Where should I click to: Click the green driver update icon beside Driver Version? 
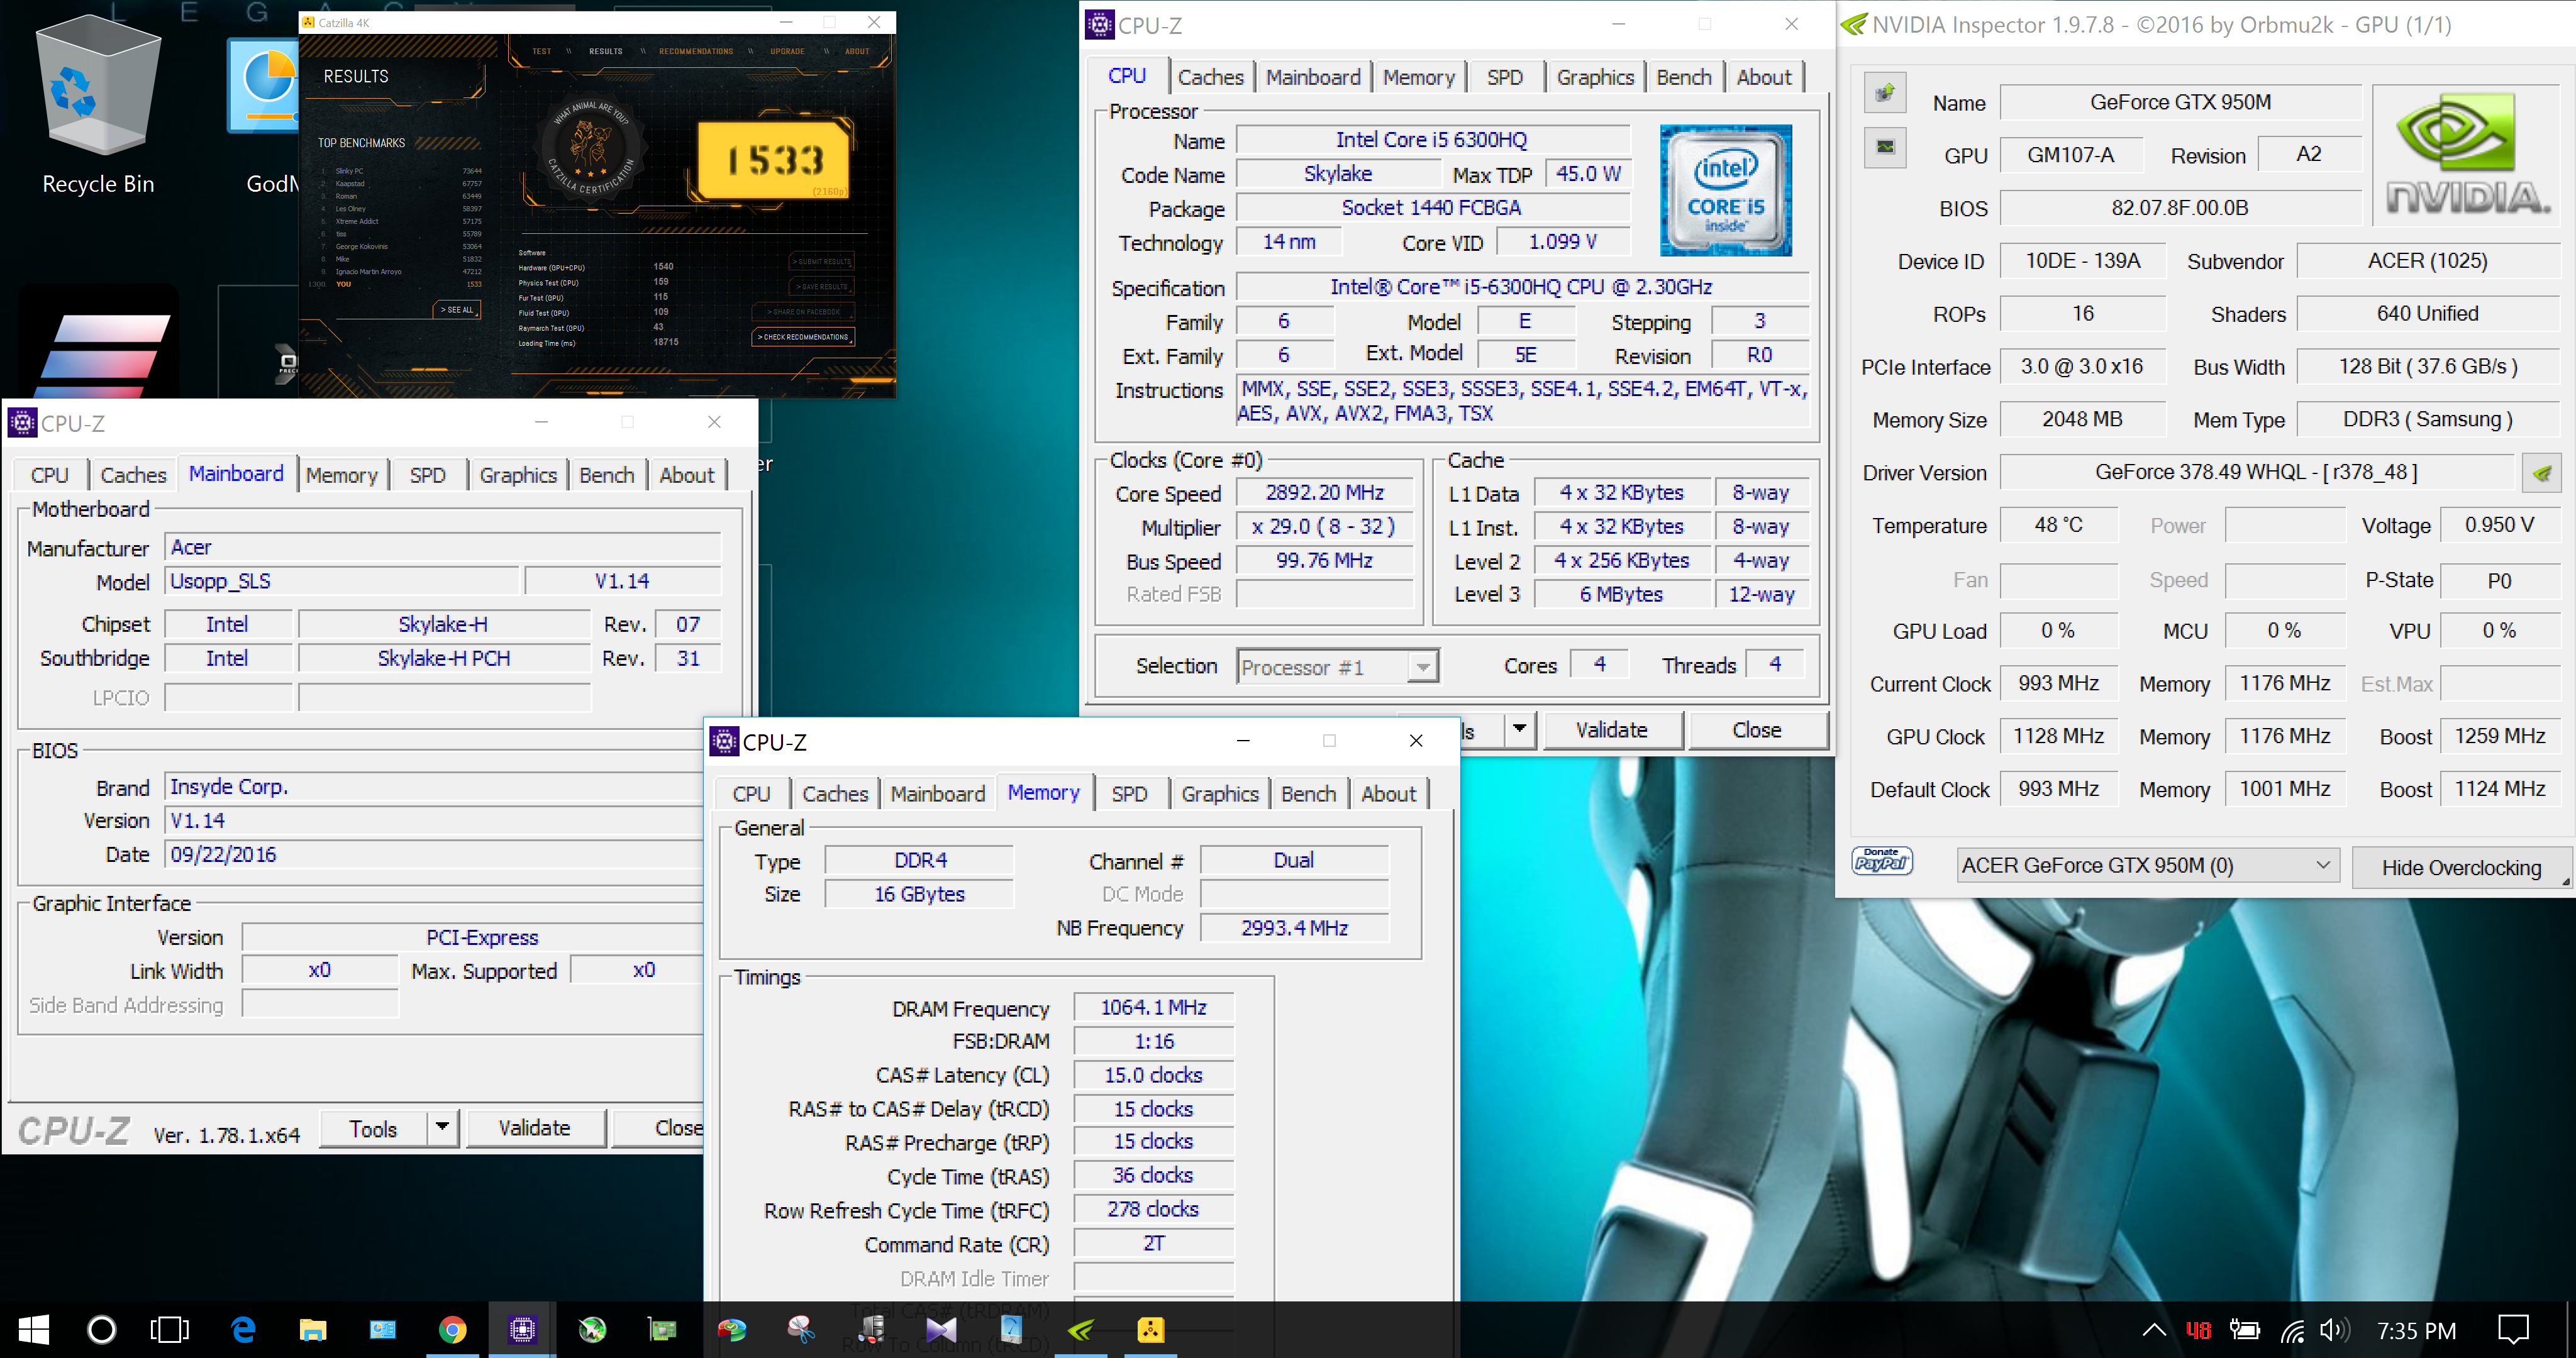point(2541,473)
